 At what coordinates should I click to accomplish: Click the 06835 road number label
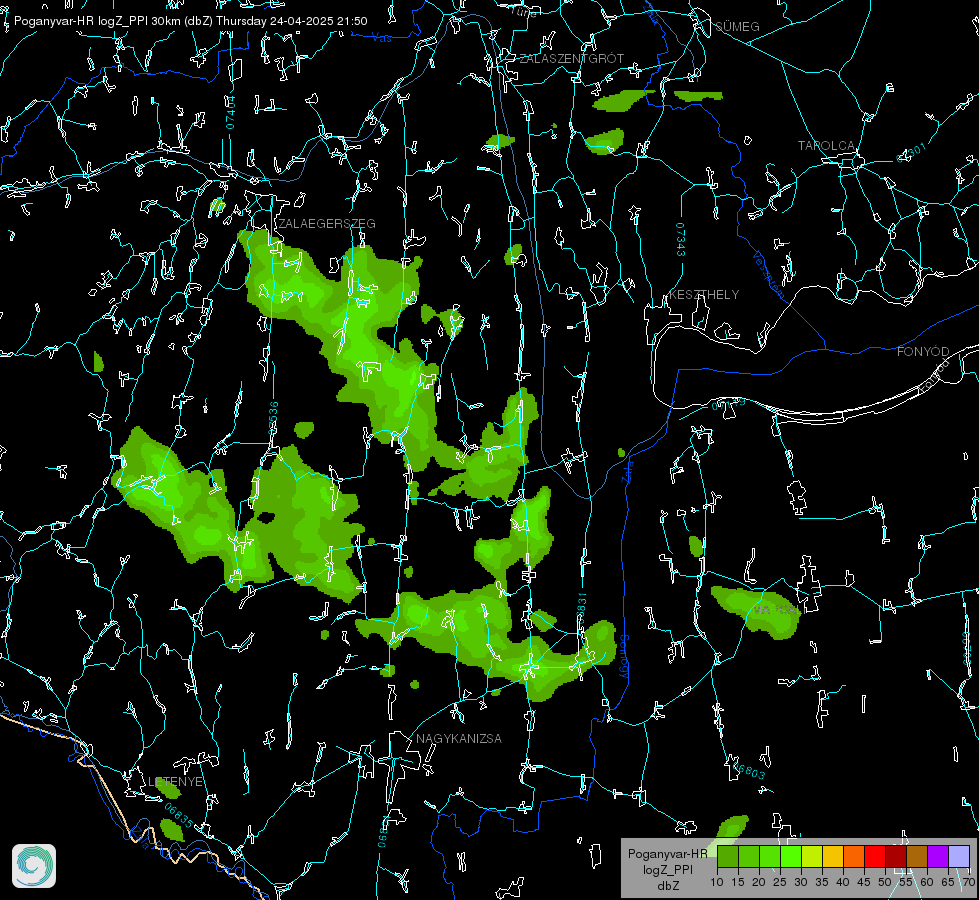point(179,815)
